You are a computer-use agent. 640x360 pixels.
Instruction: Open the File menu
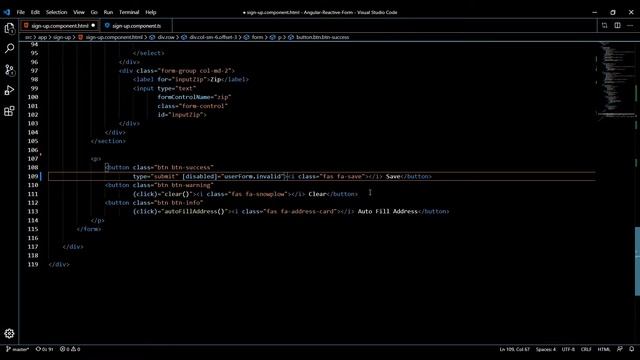pyautogui.click(x=20, y=12)
